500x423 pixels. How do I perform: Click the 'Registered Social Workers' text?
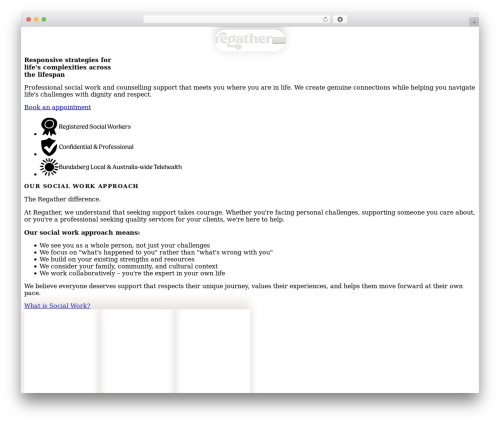point(95,127)
